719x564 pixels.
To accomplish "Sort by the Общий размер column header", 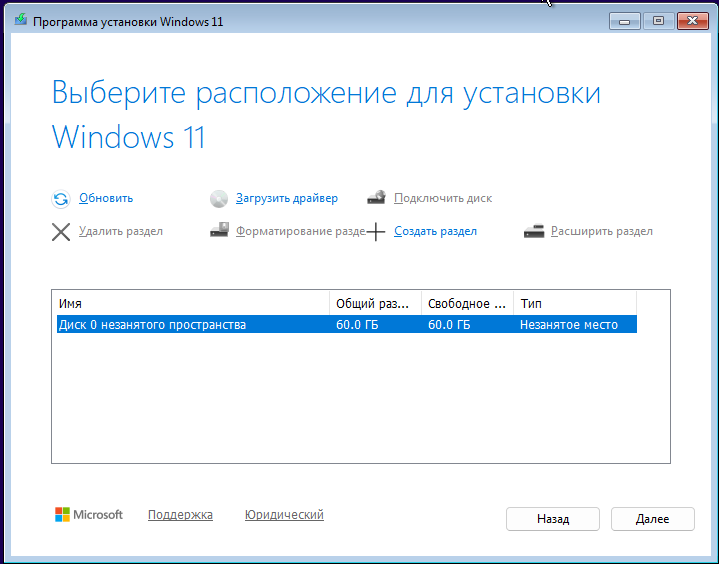I will pyautogui.click(x=375, y=304).
